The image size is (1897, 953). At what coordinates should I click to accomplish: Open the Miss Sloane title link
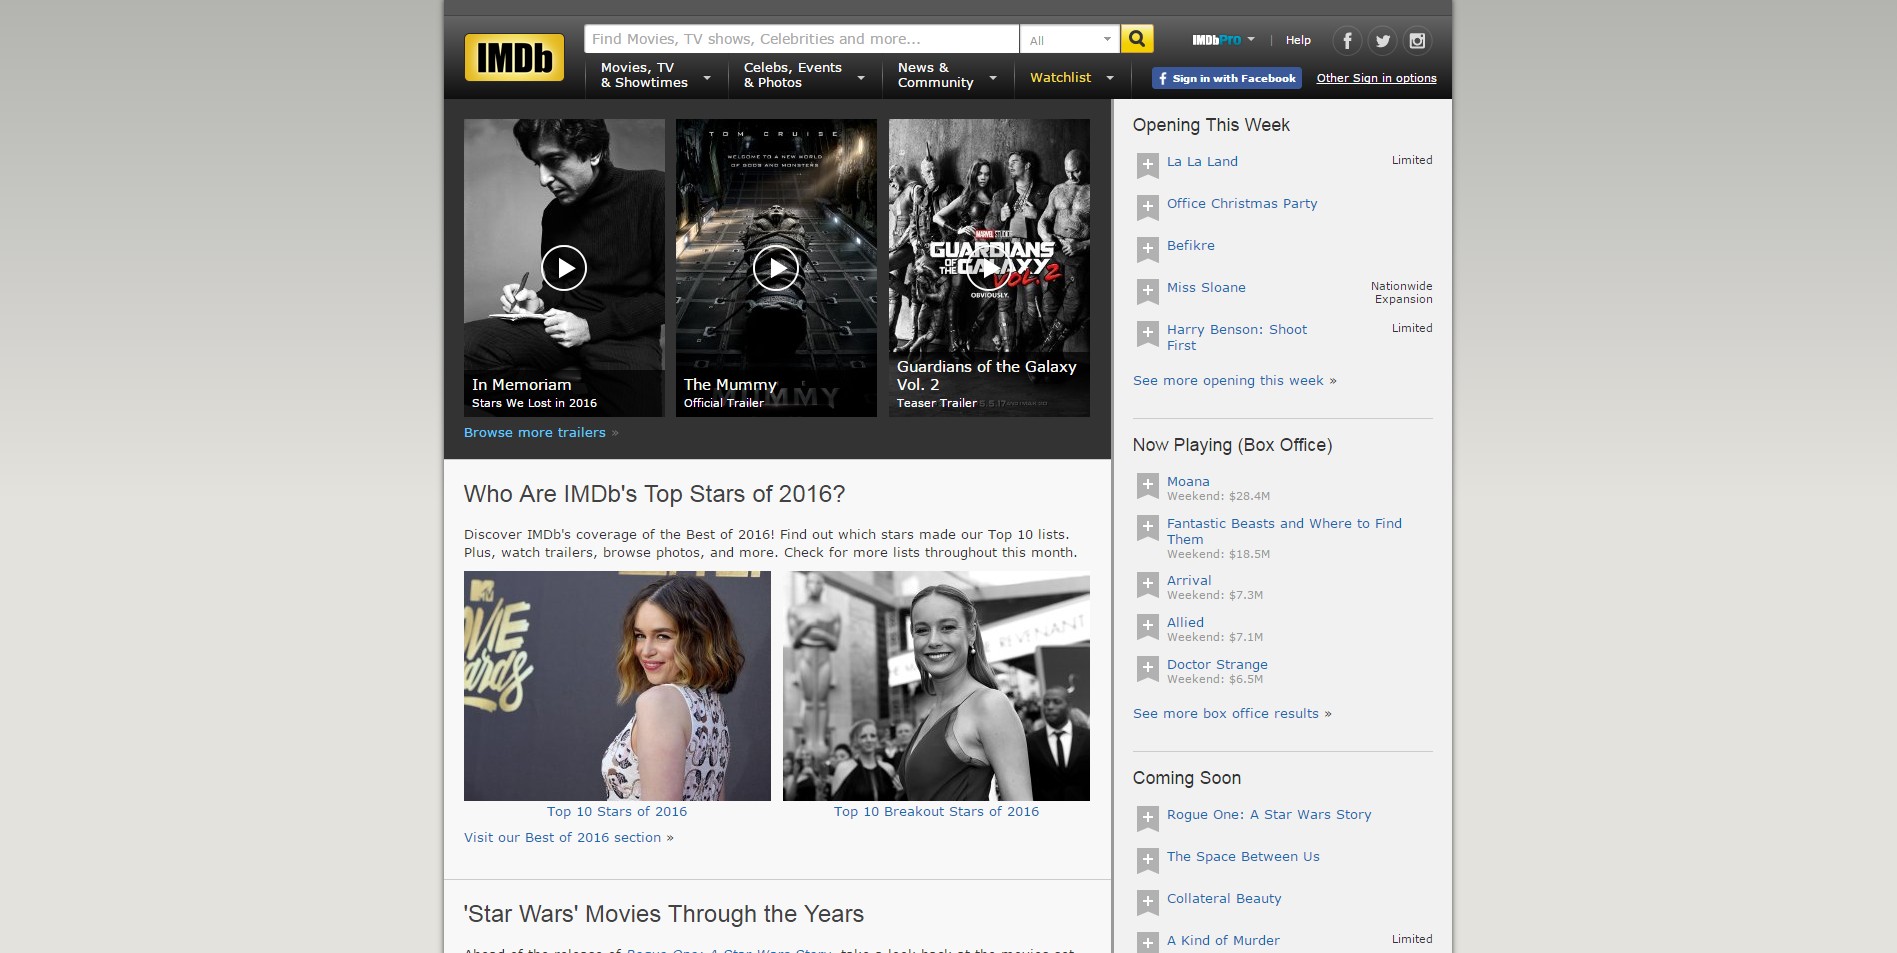(x=1206, y=287)
